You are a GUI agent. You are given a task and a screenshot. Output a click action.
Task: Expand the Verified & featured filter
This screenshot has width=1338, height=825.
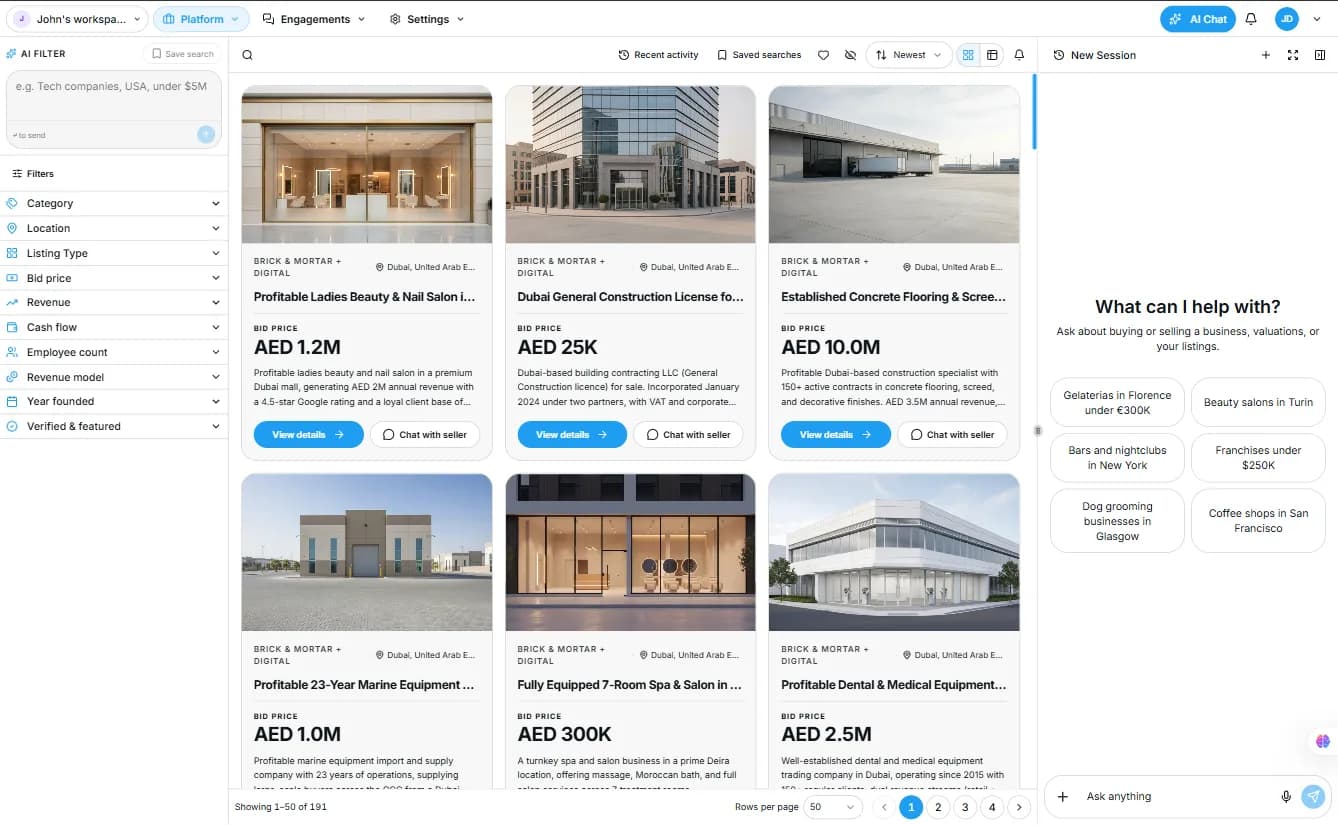(114, 426)
